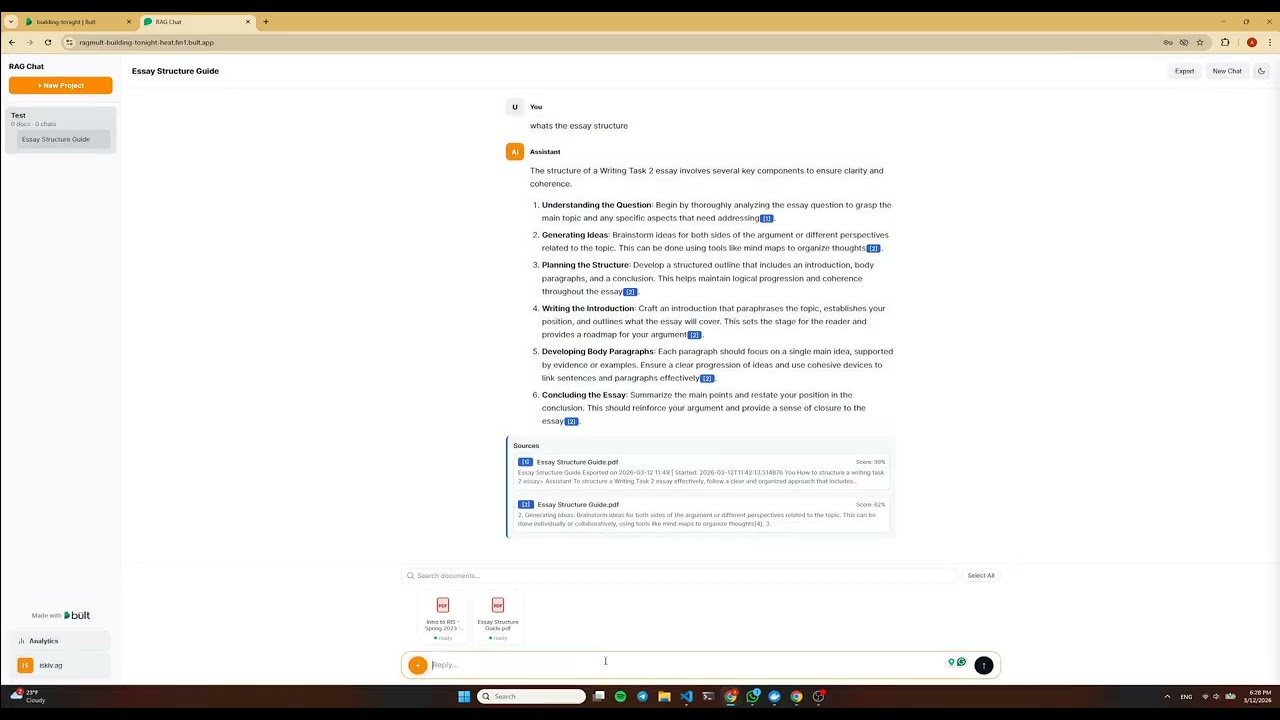Click the green pin extension icon in reply box
This screenshot has width=1280, height=720.
tap(951, 662)
